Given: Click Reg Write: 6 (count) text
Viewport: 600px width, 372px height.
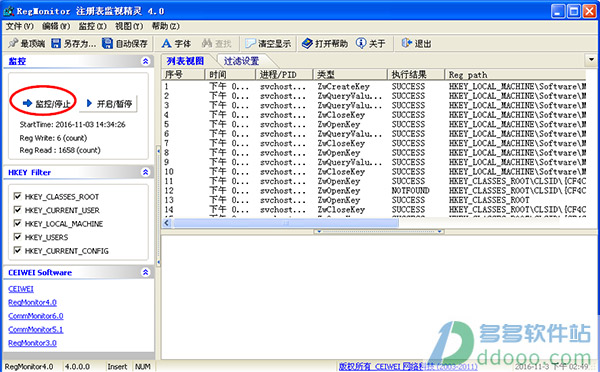Looking at the screenshot, I should coord(53,138).
